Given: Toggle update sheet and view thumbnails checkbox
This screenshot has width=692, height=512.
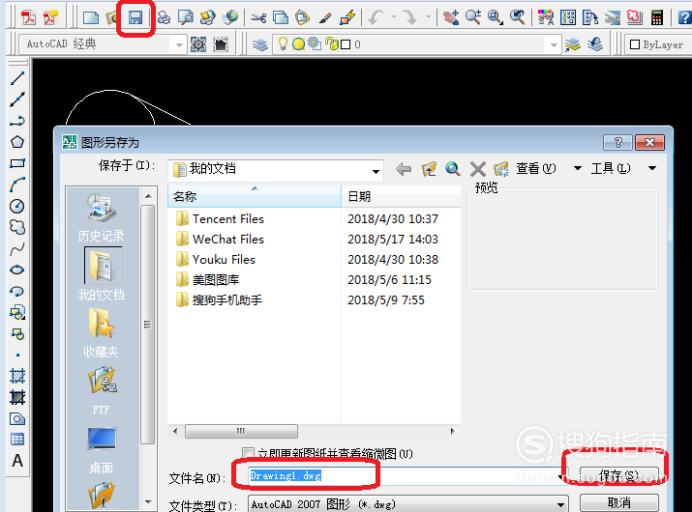Looking at the screenshot, I should pos(248,453).
